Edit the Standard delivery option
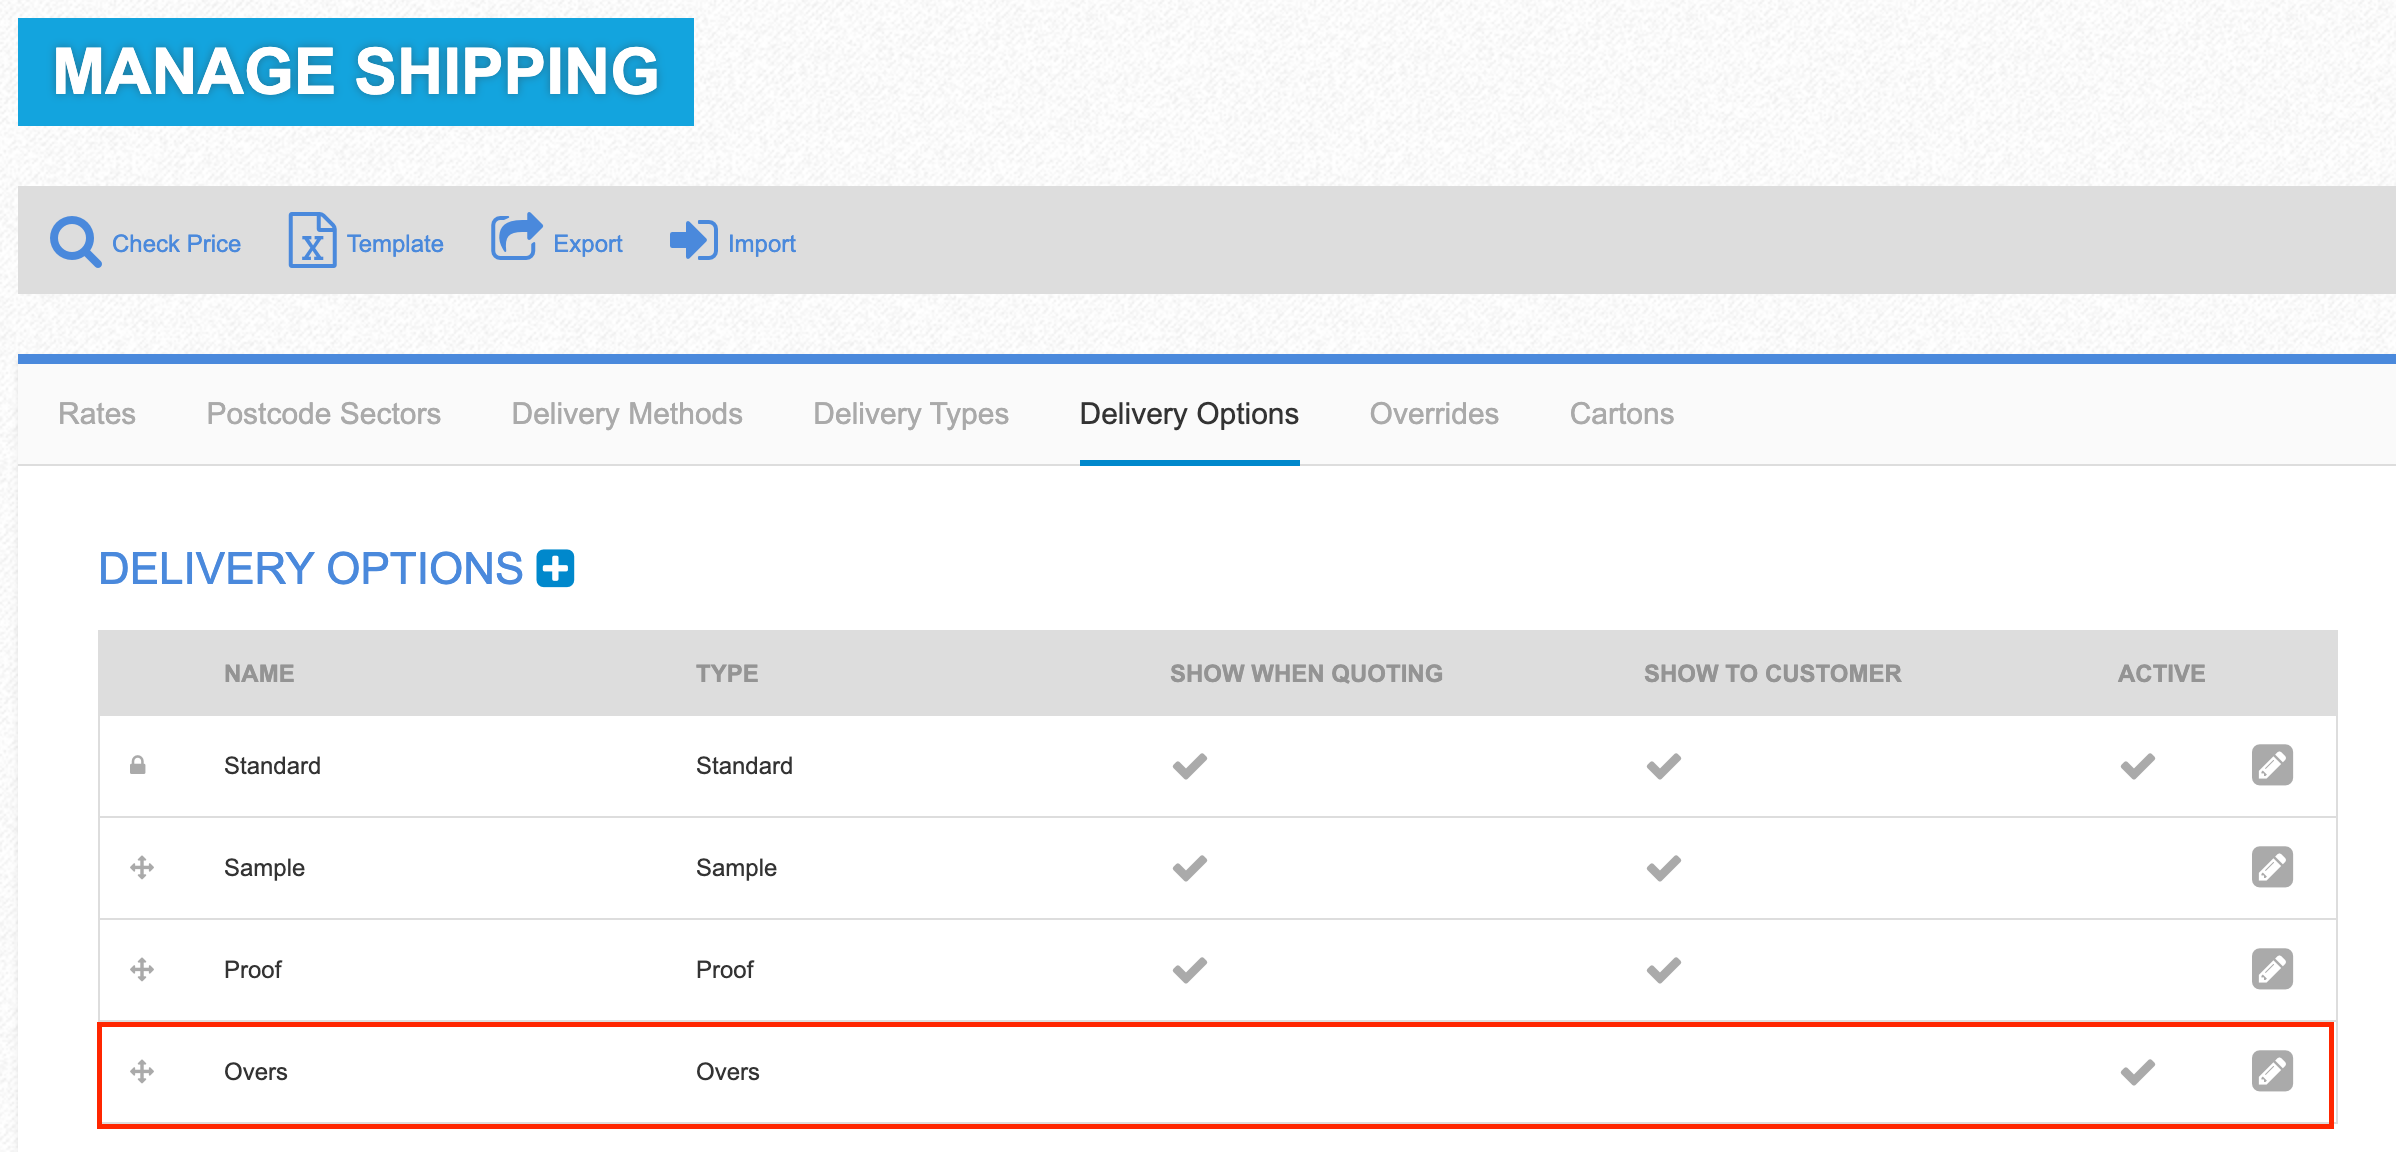Screen dimensions: 2396x1152 pyautogui.click(x=2271, y=766)
